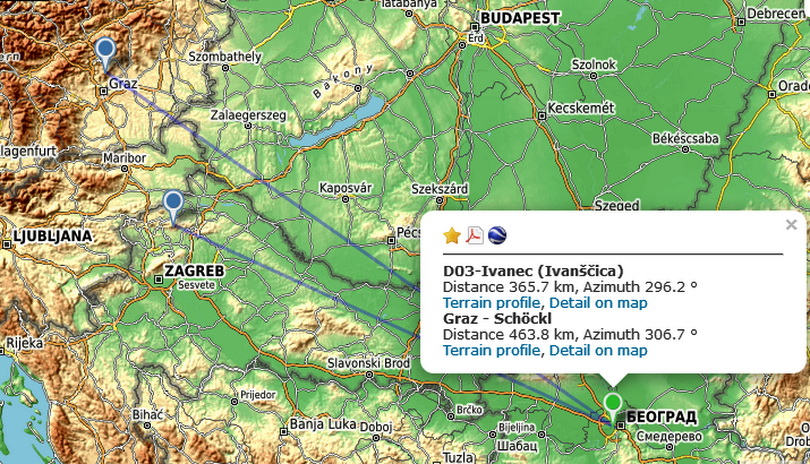Screen dimensions: 810x464
Task: Click the Szolnok label on map
Action: pyautogui.click(x=594, y=65)
